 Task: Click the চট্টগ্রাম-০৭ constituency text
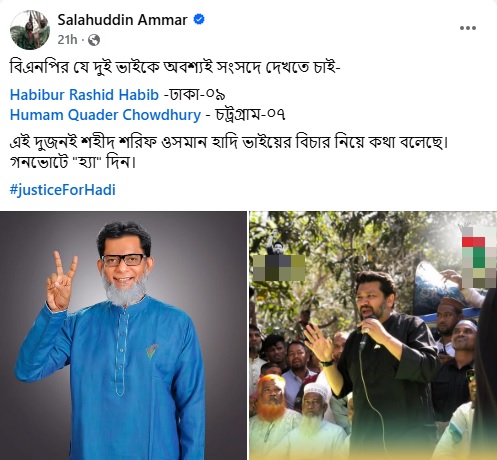(x=245, y=115)
